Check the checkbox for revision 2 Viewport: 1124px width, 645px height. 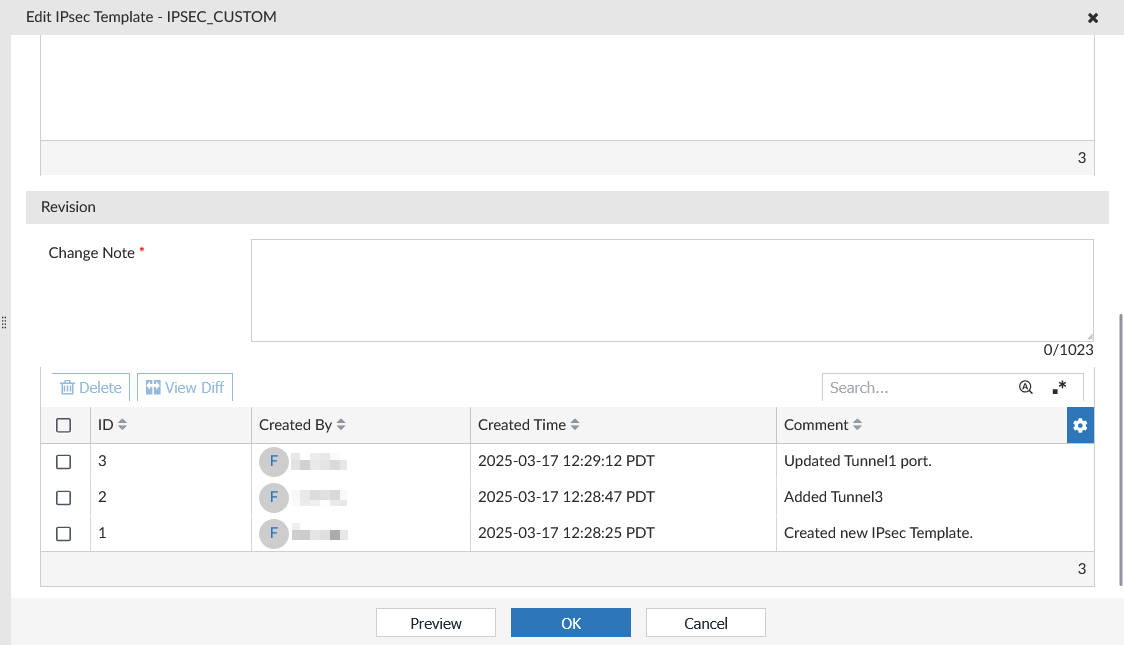point(64,497)
